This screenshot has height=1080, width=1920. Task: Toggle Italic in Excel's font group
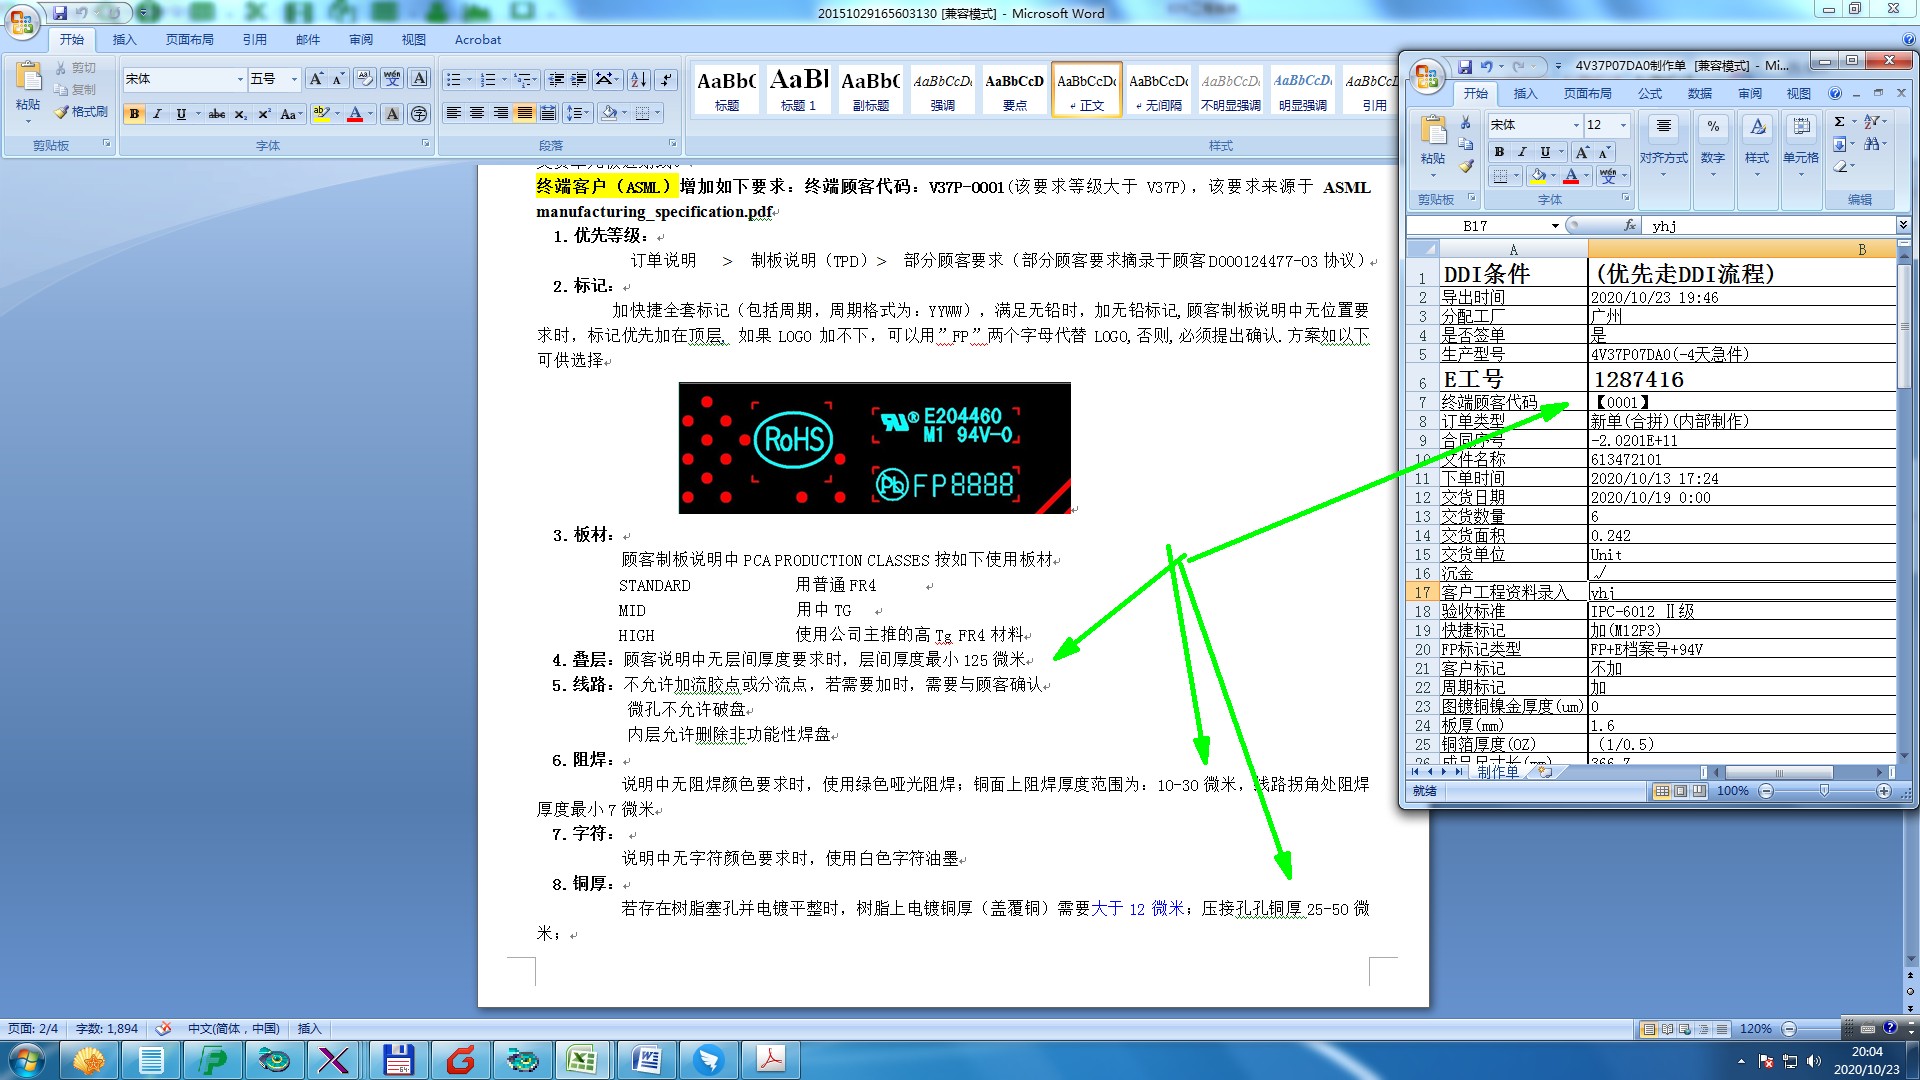[x=1522, y=152]
